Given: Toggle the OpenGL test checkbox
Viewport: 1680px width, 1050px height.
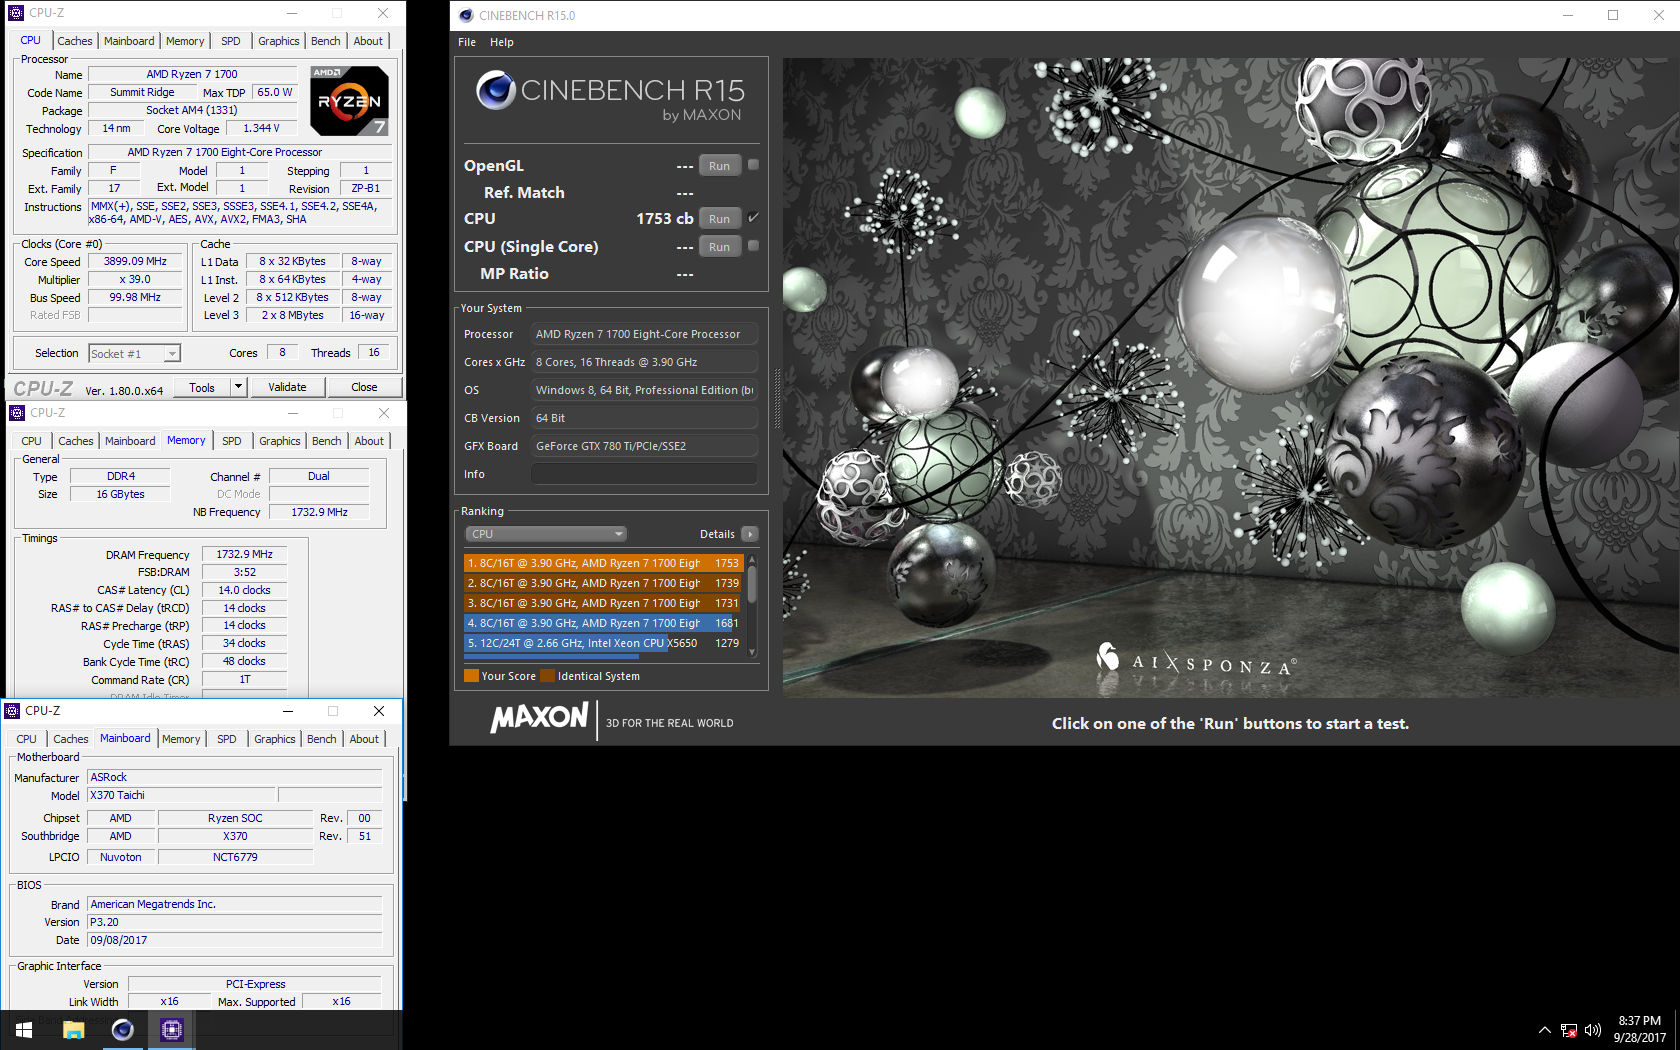Looking at the screenshot, I should pos(753,165).
